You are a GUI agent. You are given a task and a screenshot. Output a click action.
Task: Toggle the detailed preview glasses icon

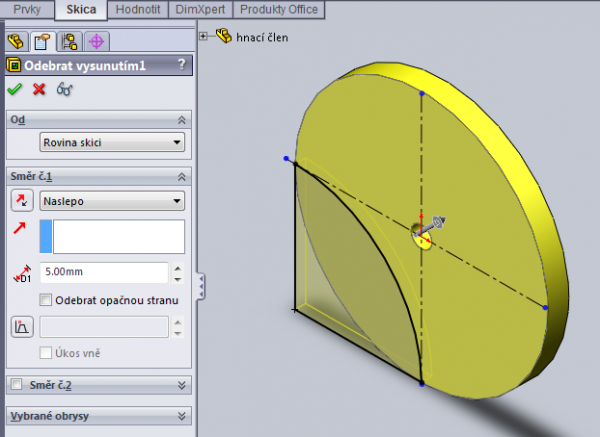(x=65, y=89)
